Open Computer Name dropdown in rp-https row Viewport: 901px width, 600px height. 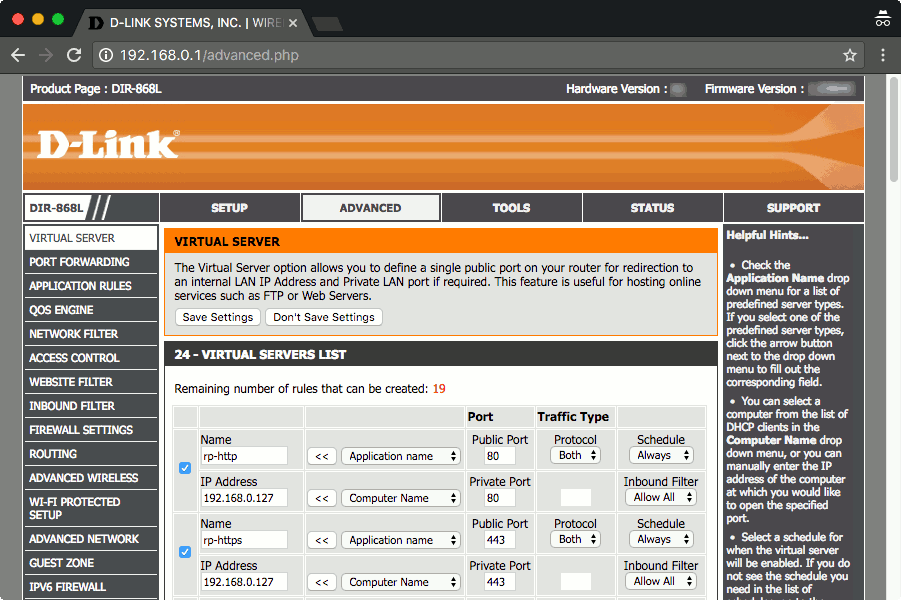click(x=402, y=582)
